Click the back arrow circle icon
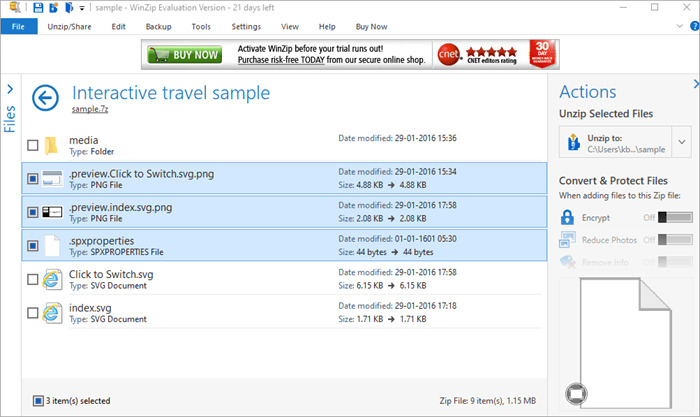 tap(45, 96)
